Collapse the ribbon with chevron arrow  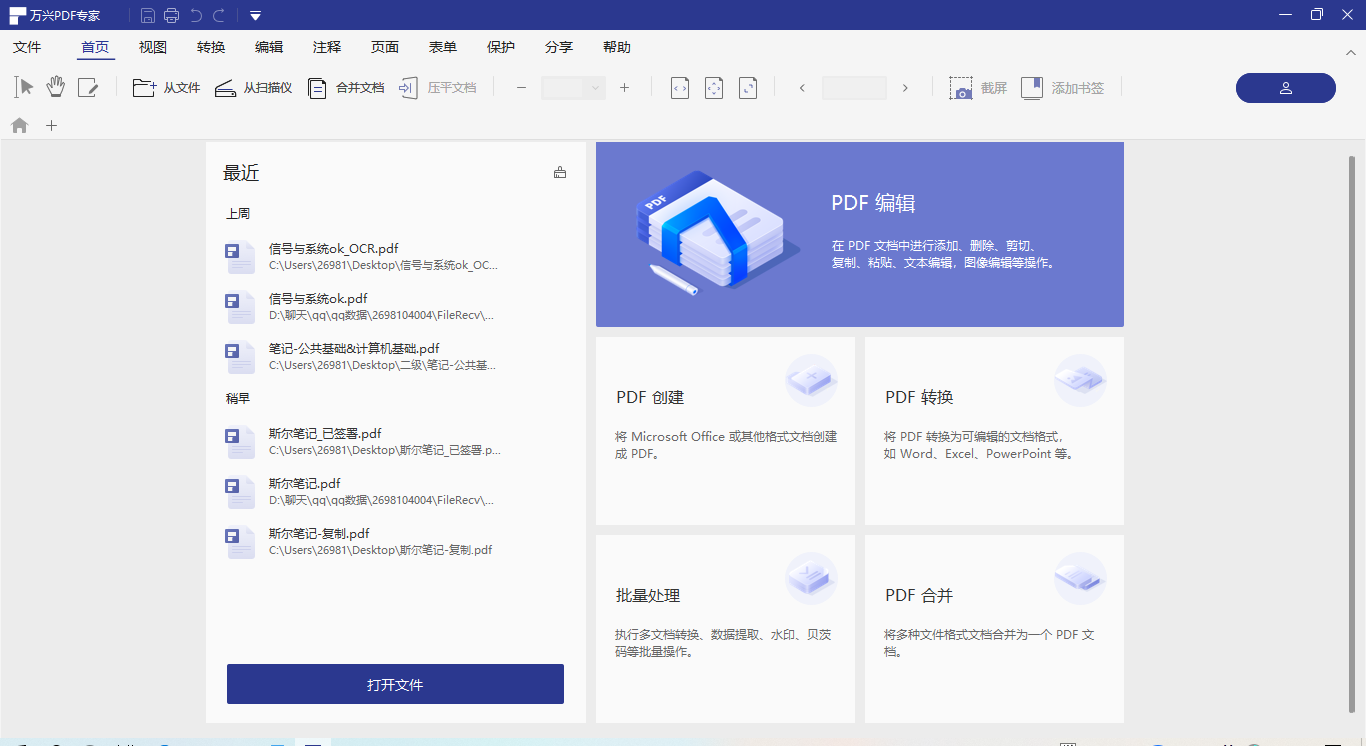1351,51
